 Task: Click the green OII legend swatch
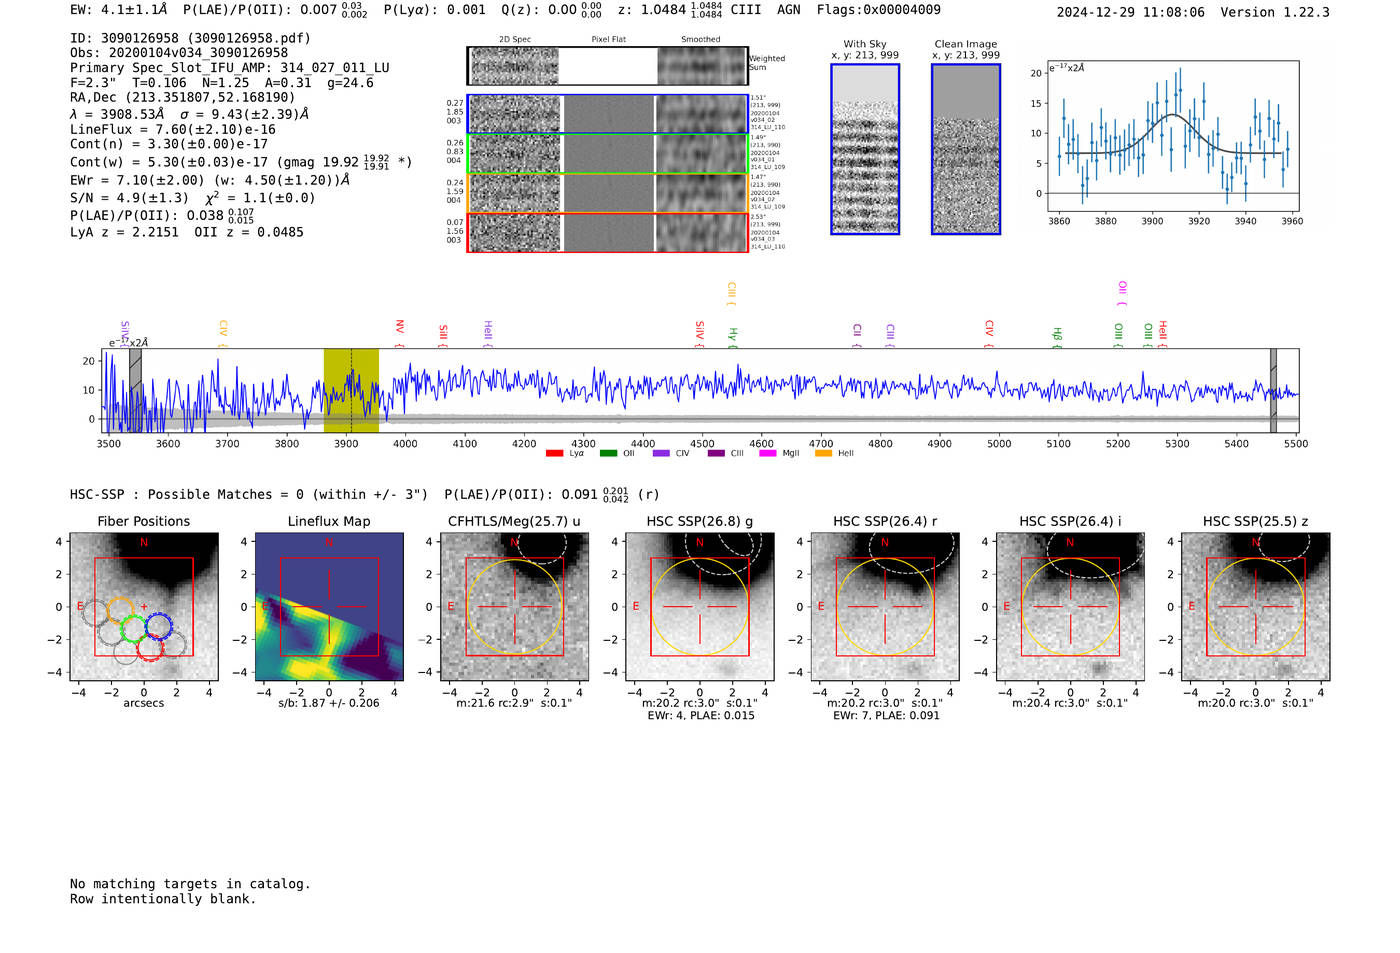coord(608,453)
